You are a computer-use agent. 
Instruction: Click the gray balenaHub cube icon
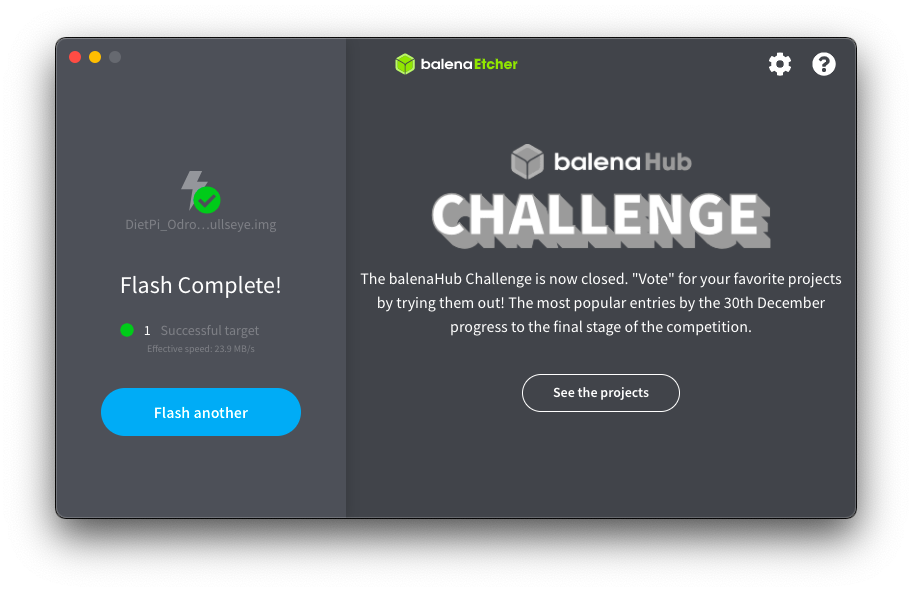coord(527,161)
